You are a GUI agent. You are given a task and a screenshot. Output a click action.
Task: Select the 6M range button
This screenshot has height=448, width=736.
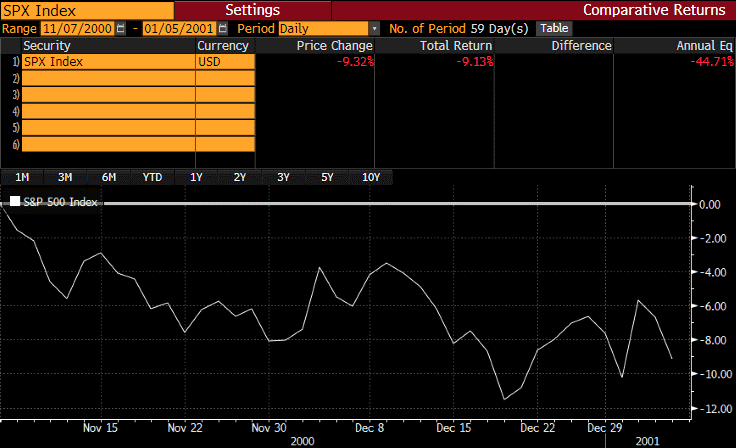109,177
